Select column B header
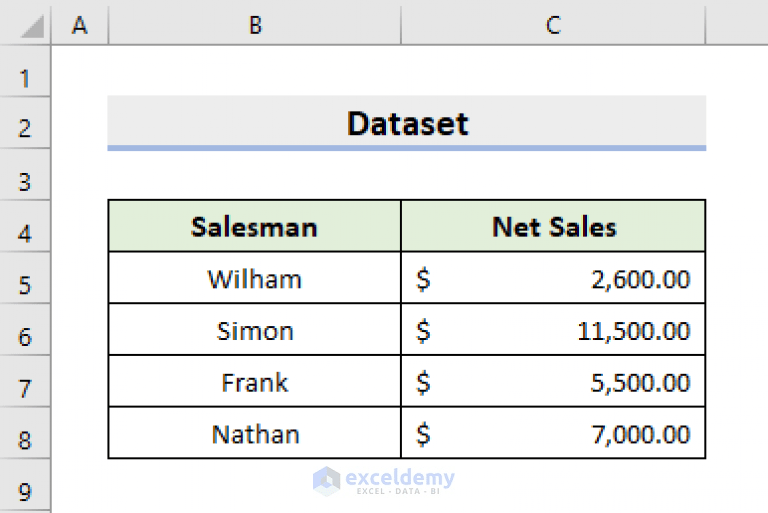Image resolution: width=768 pixels, height=513 pixels. click(255, 23)
